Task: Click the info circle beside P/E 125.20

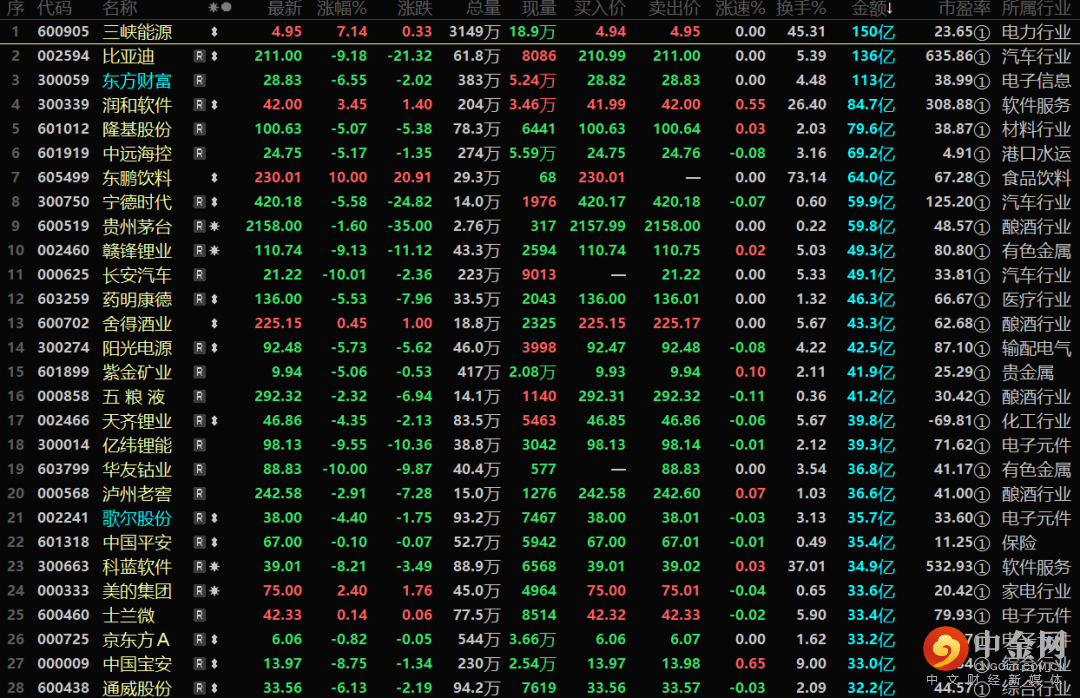Action: point(983,203)
